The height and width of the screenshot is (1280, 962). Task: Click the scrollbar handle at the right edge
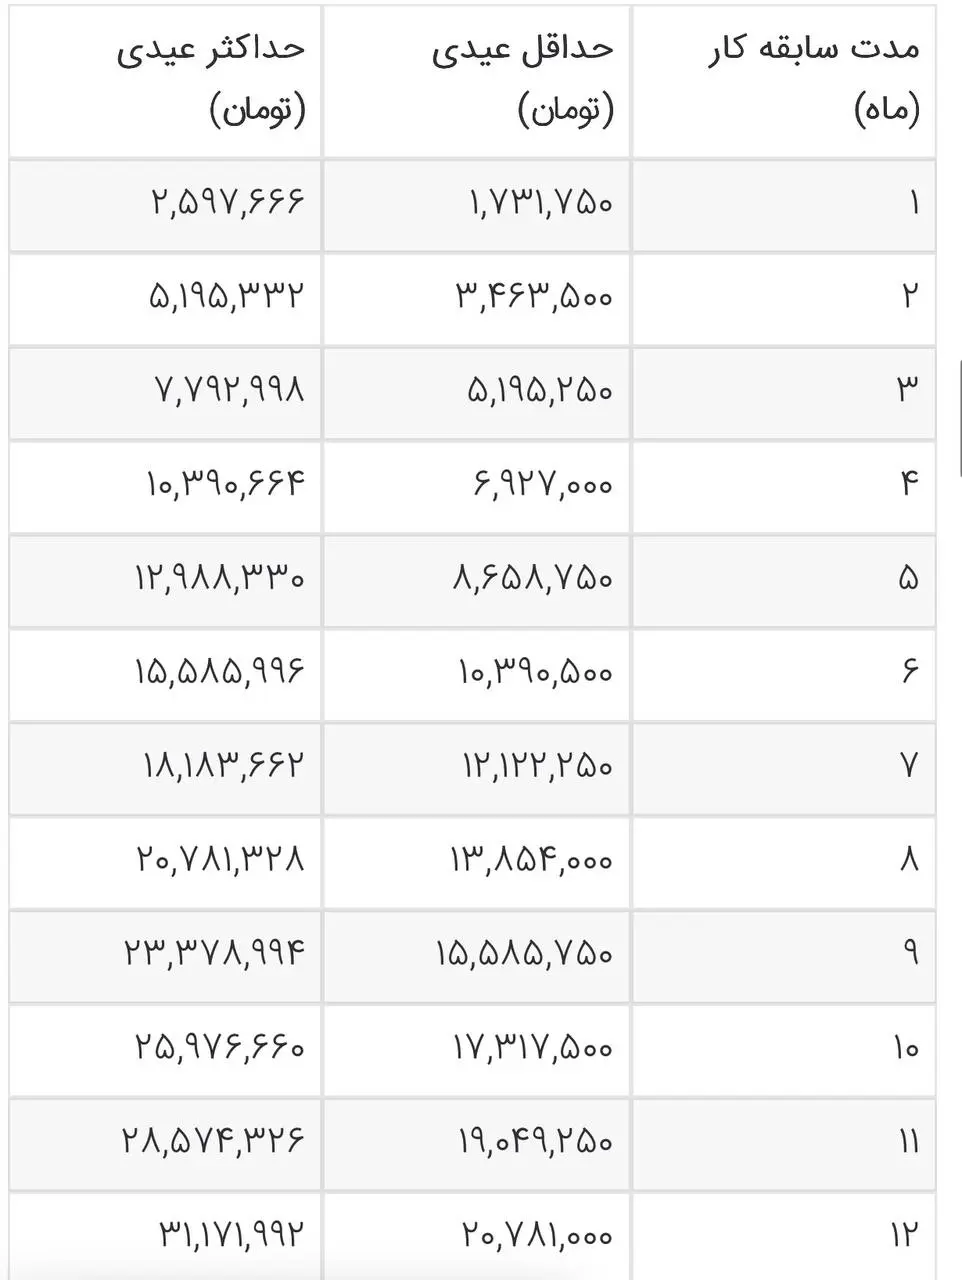(x=960, y=398)
